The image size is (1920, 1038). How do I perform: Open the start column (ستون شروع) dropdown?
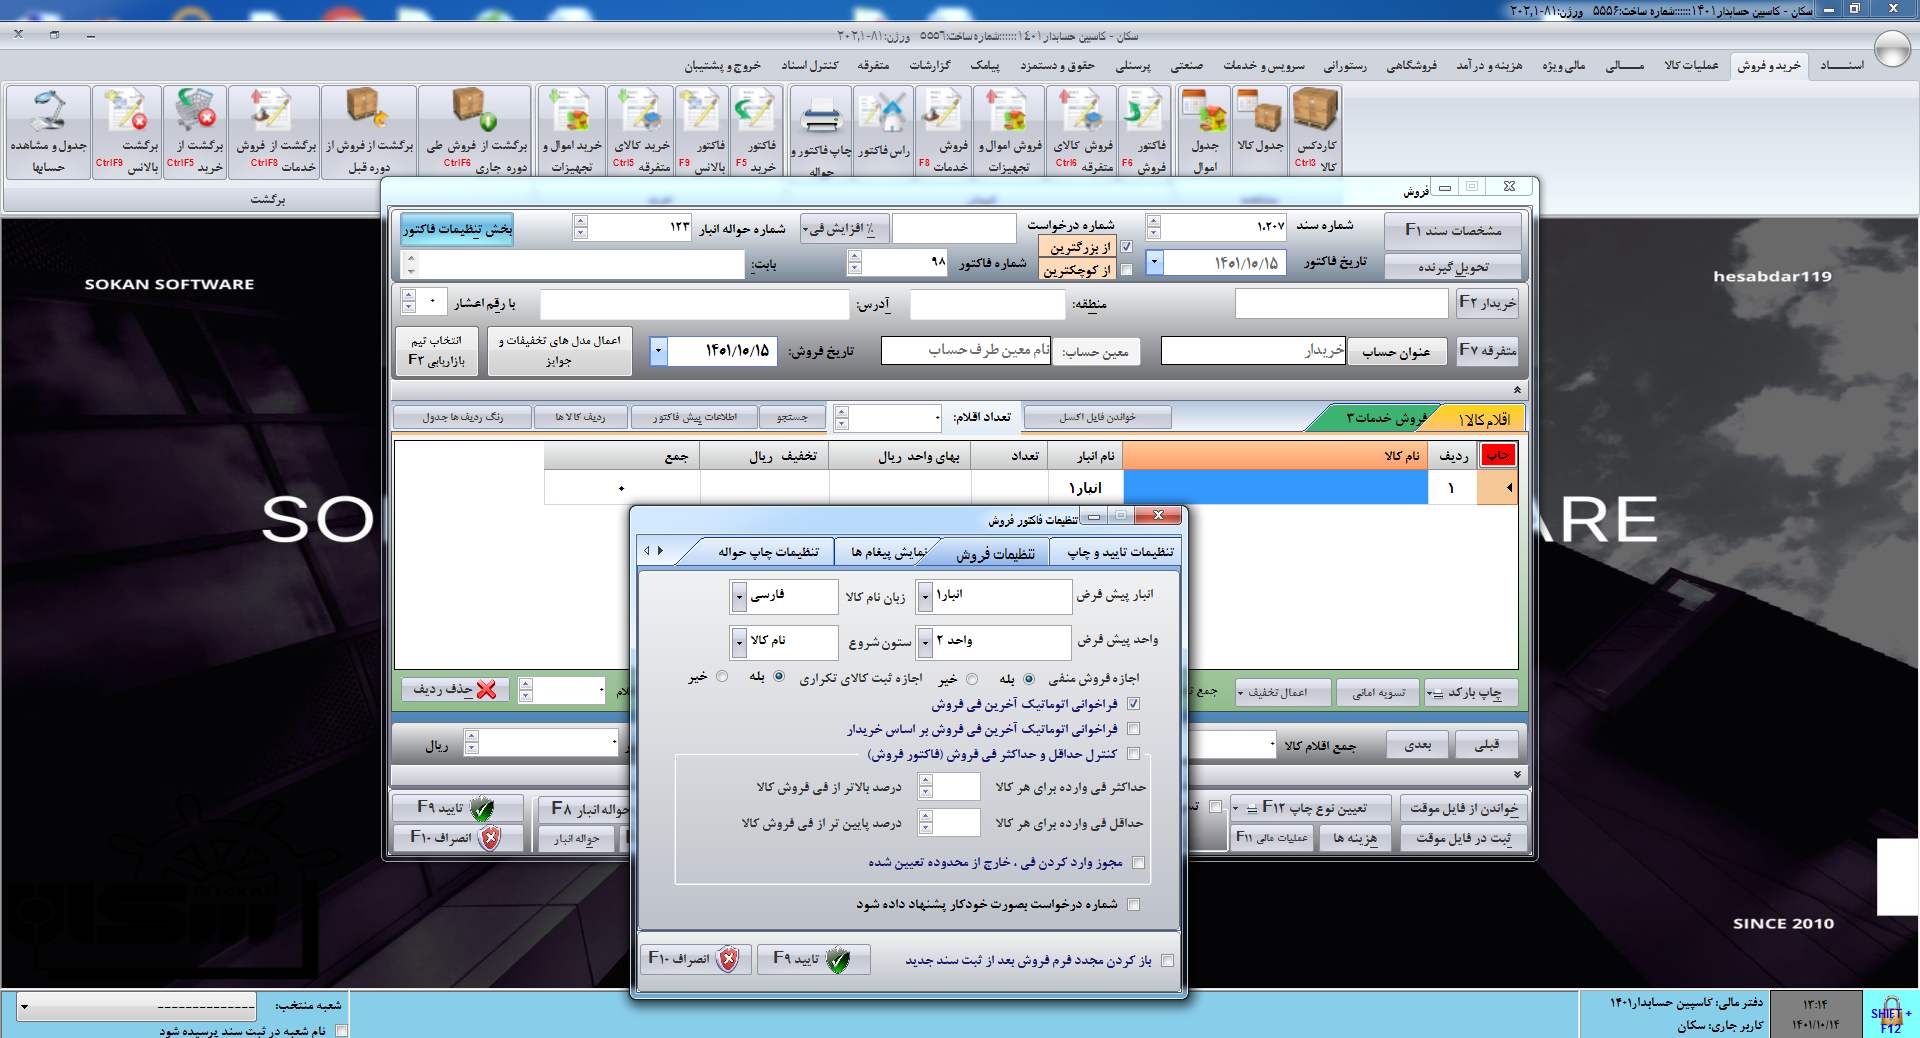[739, 642]
